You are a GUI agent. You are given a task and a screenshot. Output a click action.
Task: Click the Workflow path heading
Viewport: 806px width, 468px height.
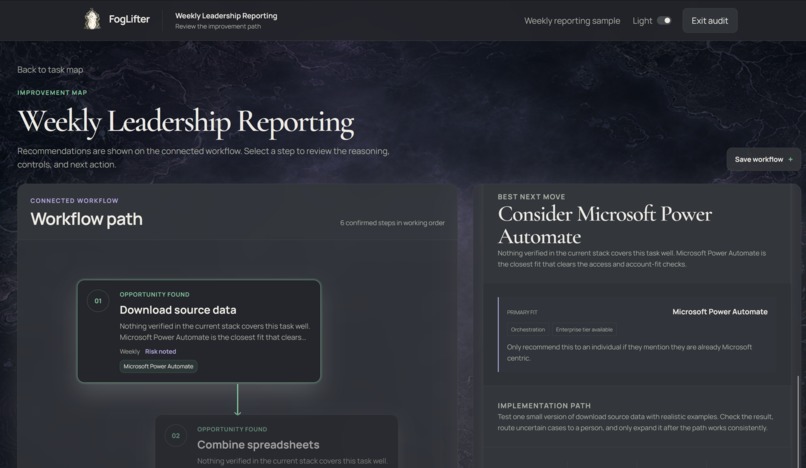click(x=86, y=219)
